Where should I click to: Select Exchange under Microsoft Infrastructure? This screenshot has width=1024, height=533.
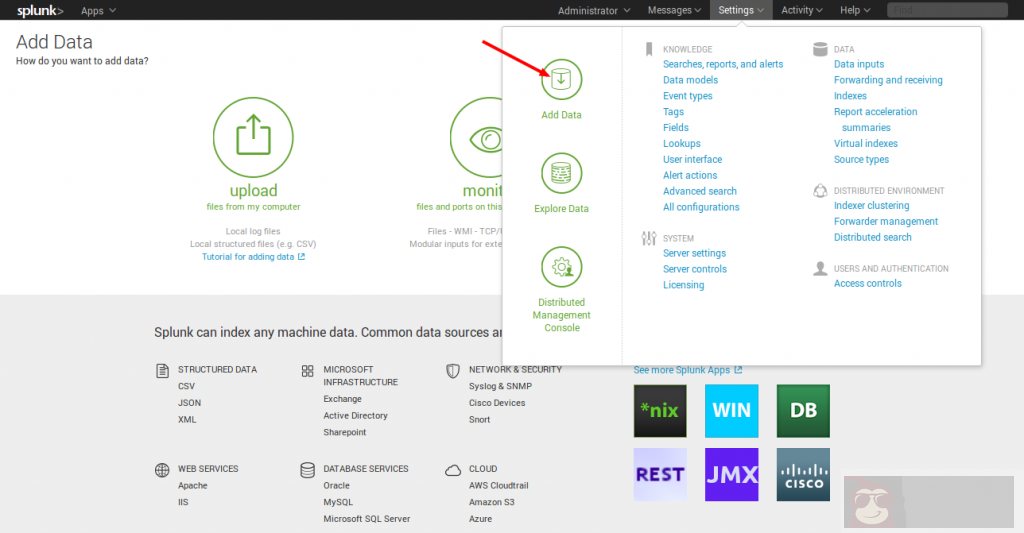(342, 399)
